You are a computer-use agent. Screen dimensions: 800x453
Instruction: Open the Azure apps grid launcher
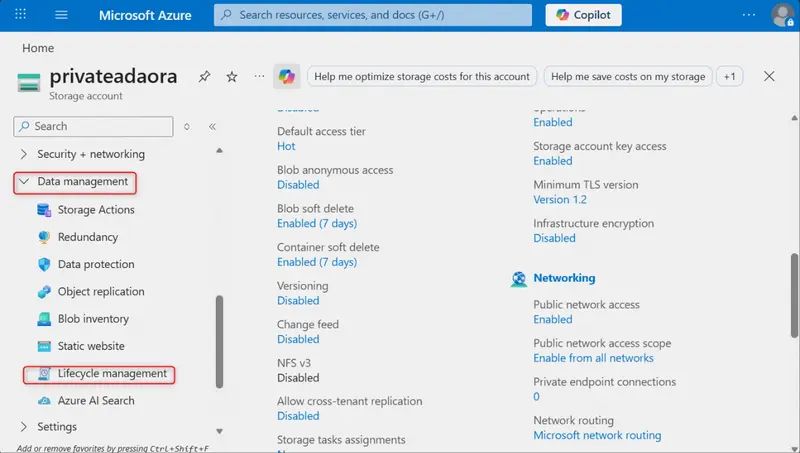[x=20, y=14]
